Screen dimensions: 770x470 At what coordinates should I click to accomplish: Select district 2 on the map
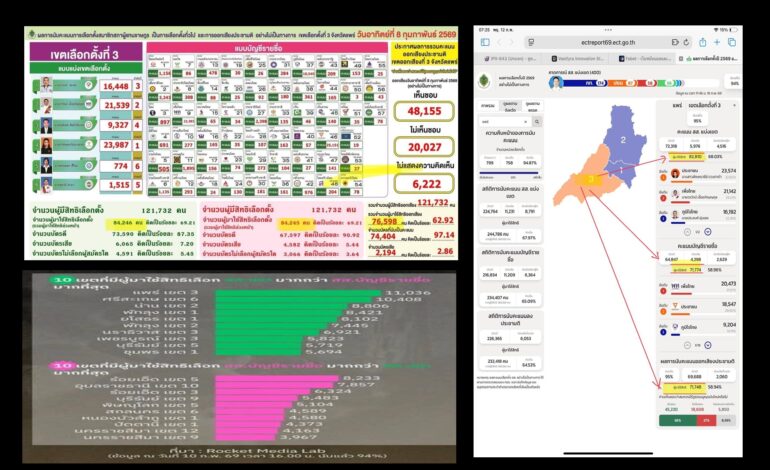coord(622,142)
